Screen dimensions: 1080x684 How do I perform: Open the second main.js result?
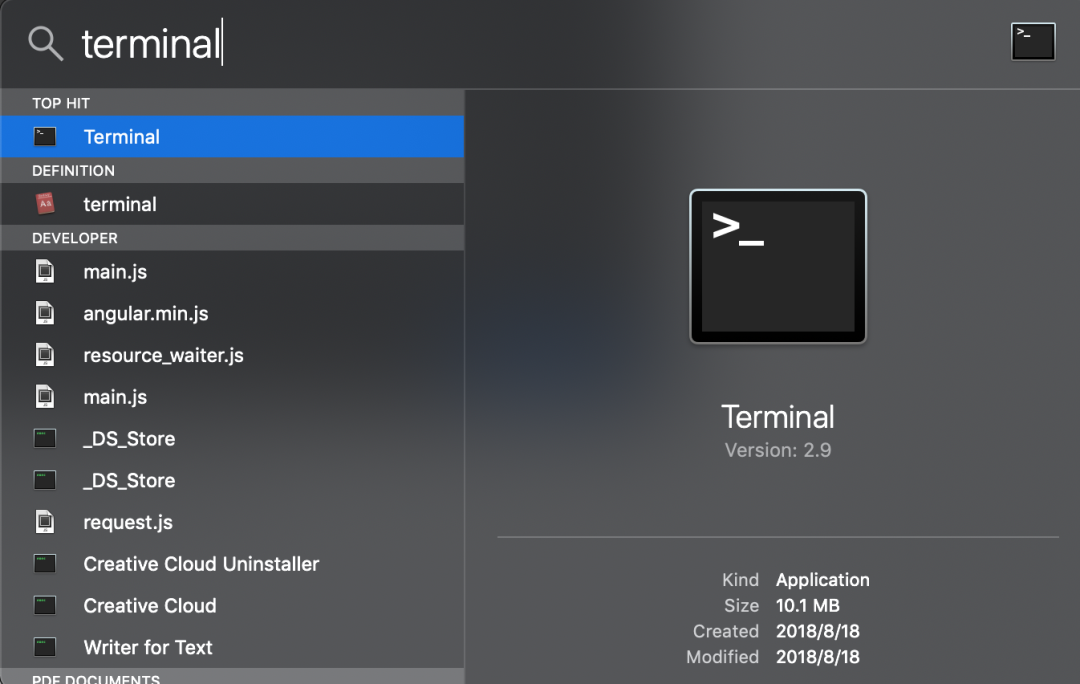[232, 397]
